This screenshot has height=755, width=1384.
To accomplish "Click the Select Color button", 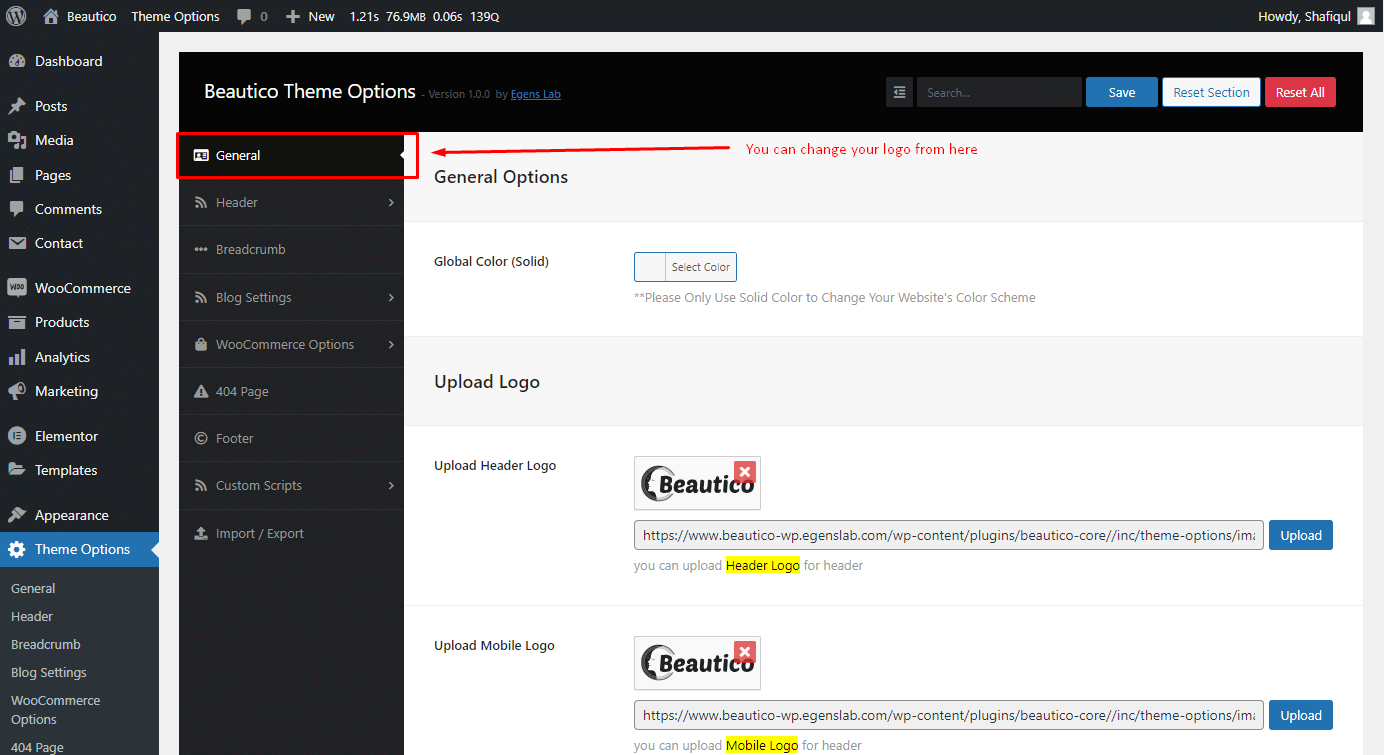I will [x=701, y=267].
